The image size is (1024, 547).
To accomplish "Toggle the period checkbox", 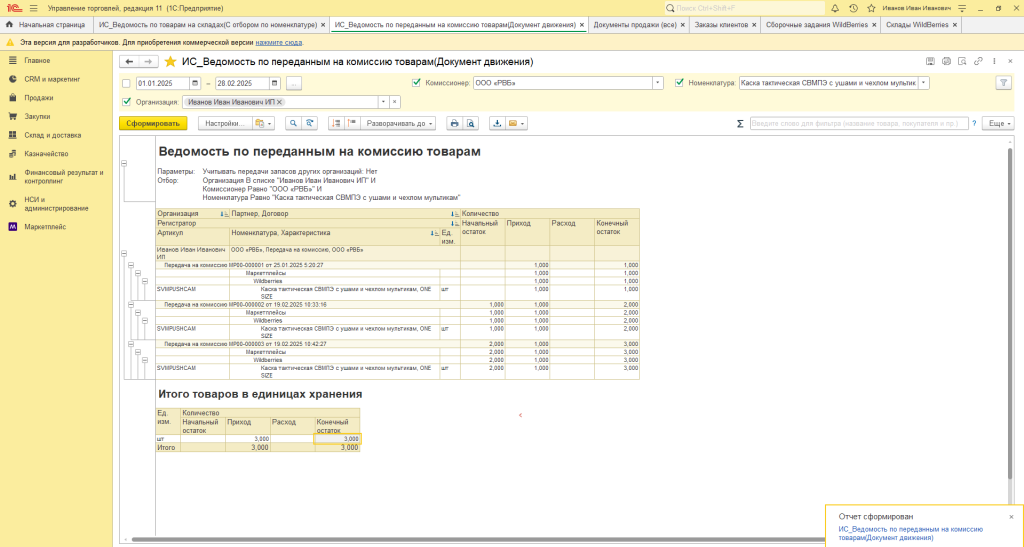I will 126,84.
